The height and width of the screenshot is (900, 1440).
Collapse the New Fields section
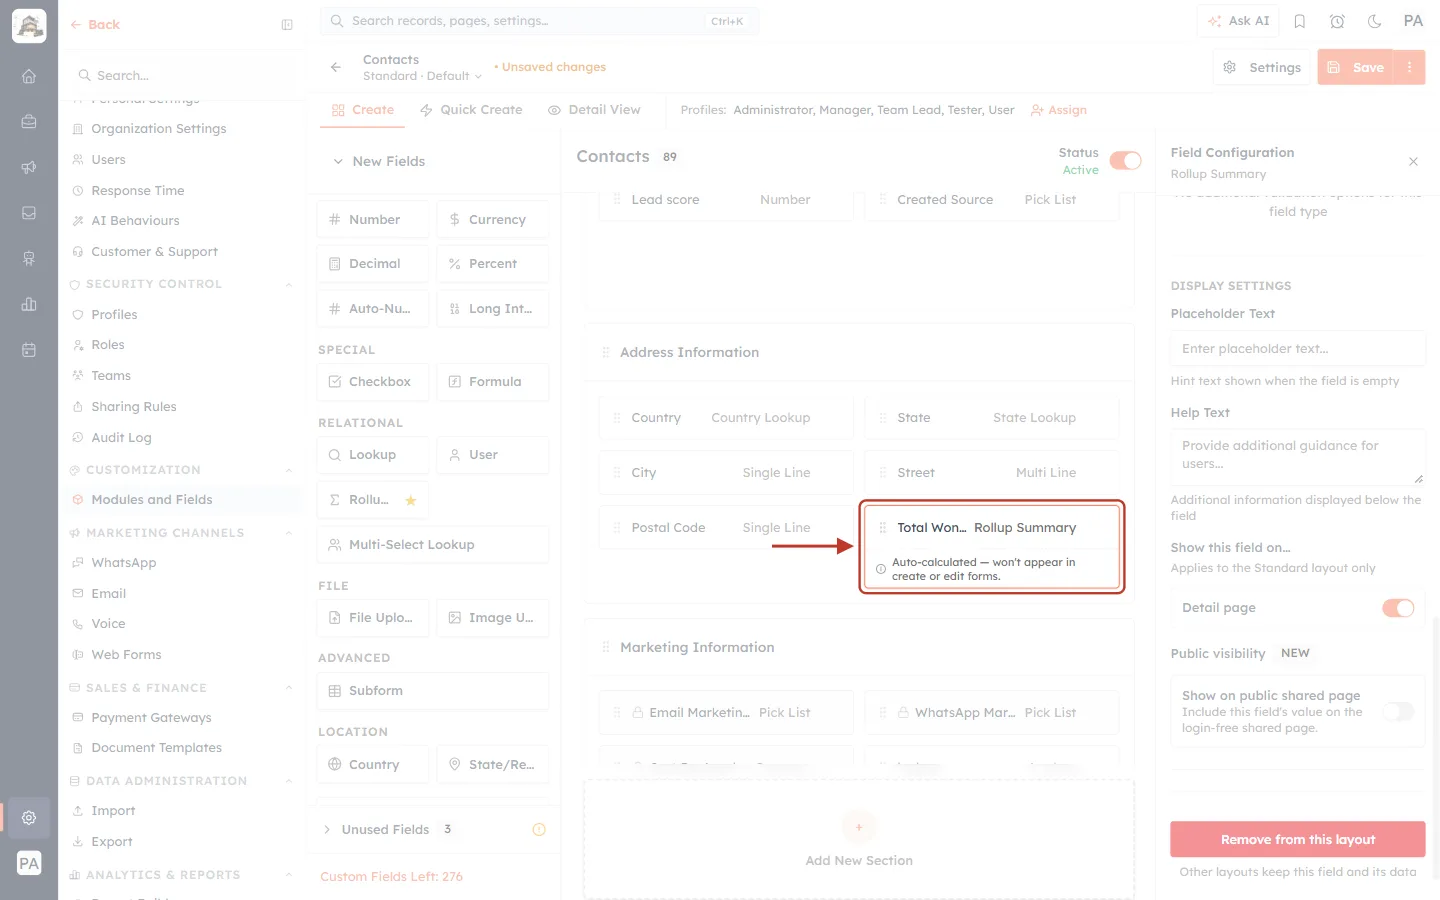tap(338, 161)
